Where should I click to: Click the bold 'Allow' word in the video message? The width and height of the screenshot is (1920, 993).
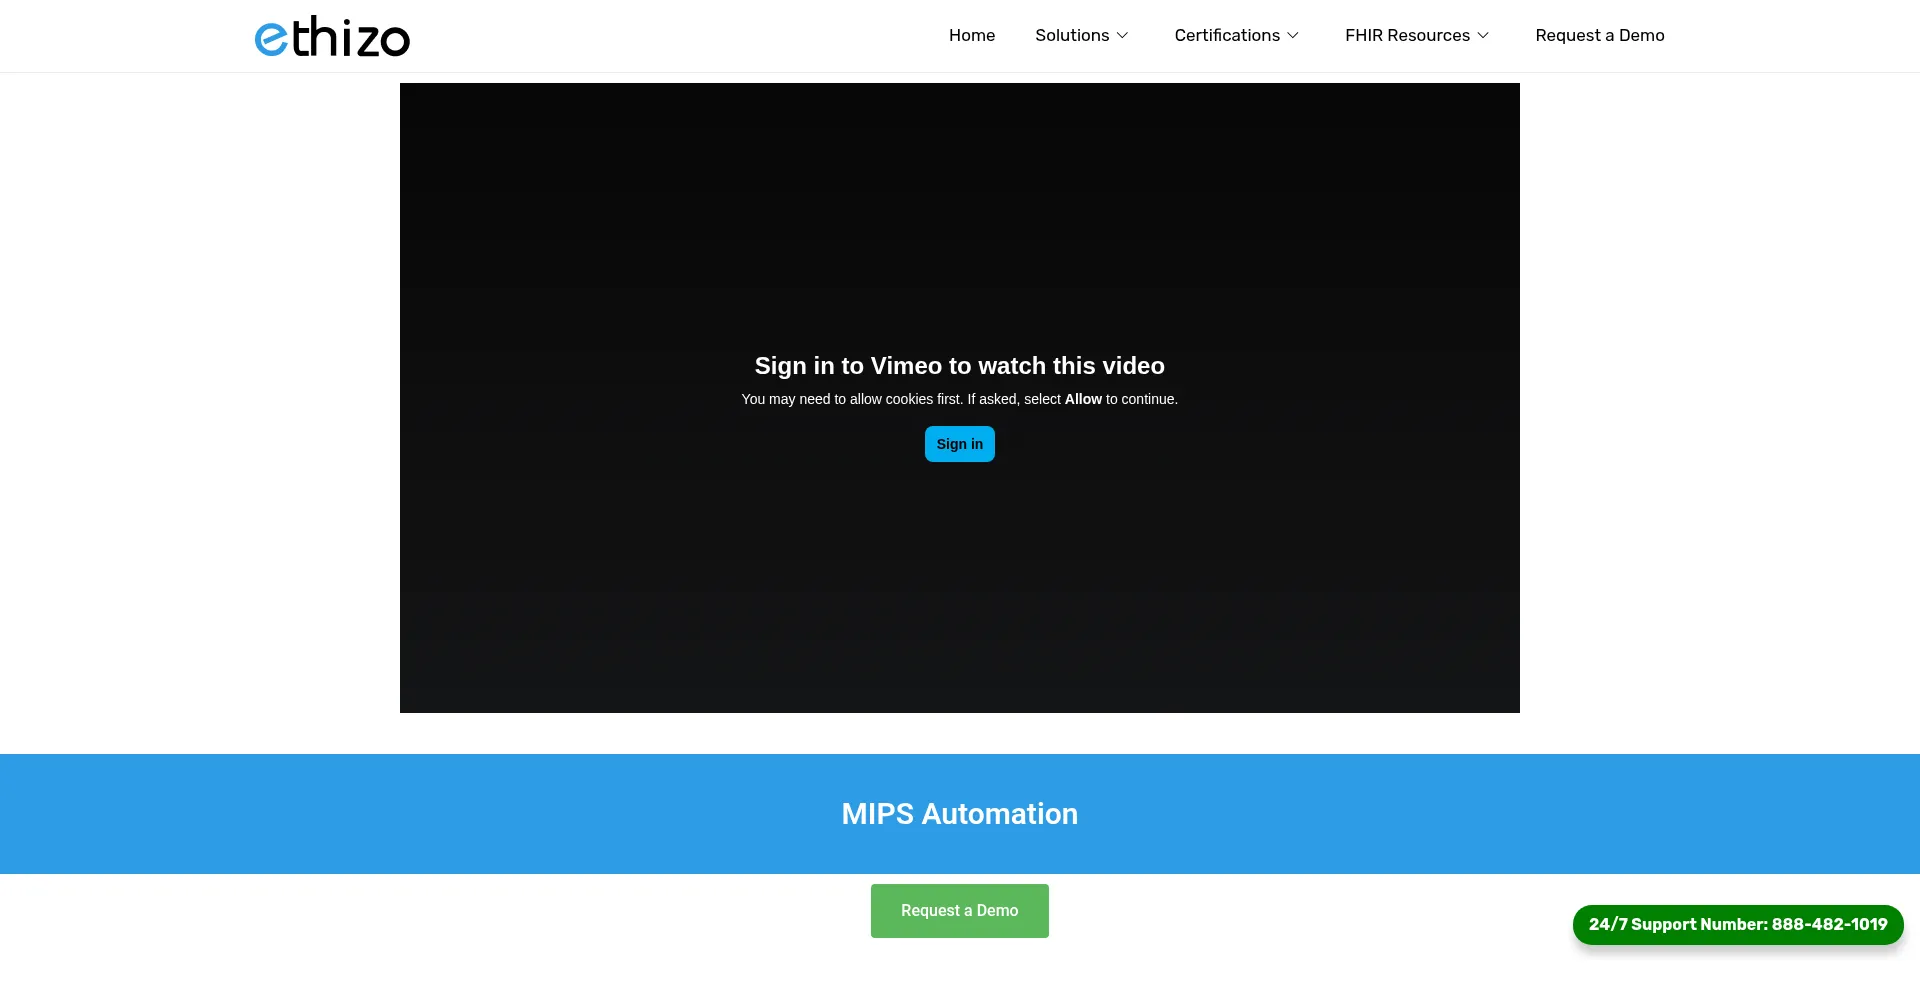1083,399
